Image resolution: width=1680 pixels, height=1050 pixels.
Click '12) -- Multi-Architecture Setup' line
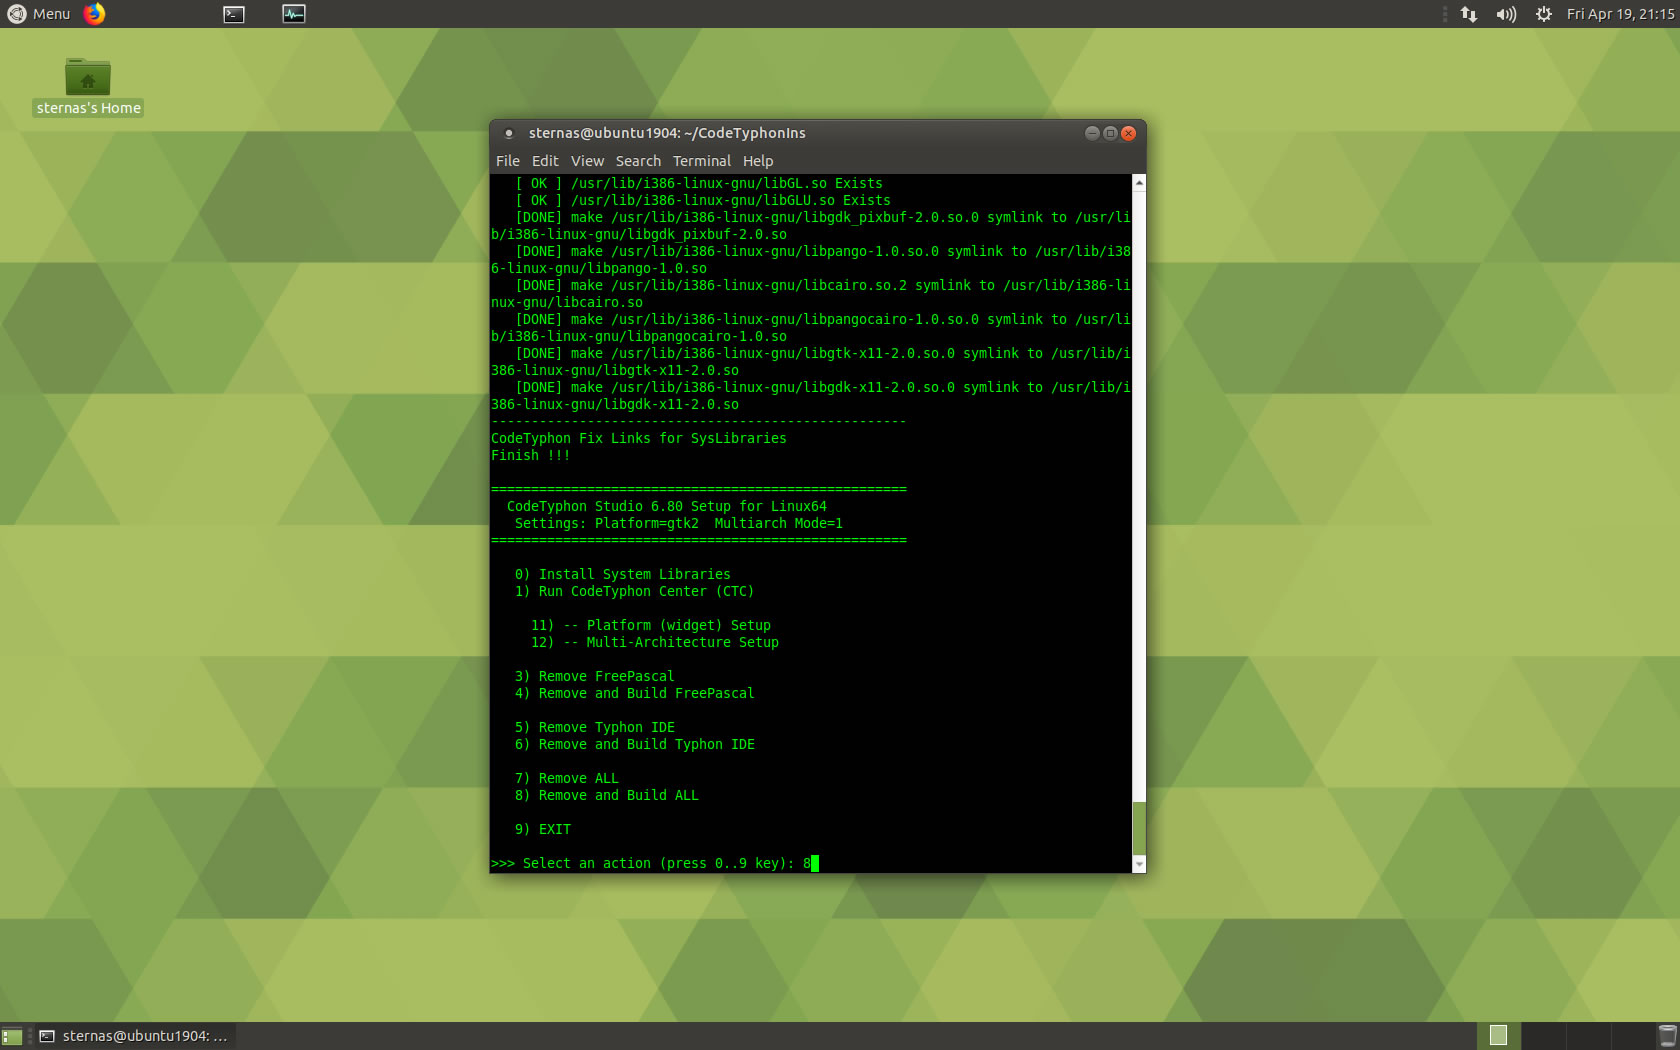tap(655, 643)
